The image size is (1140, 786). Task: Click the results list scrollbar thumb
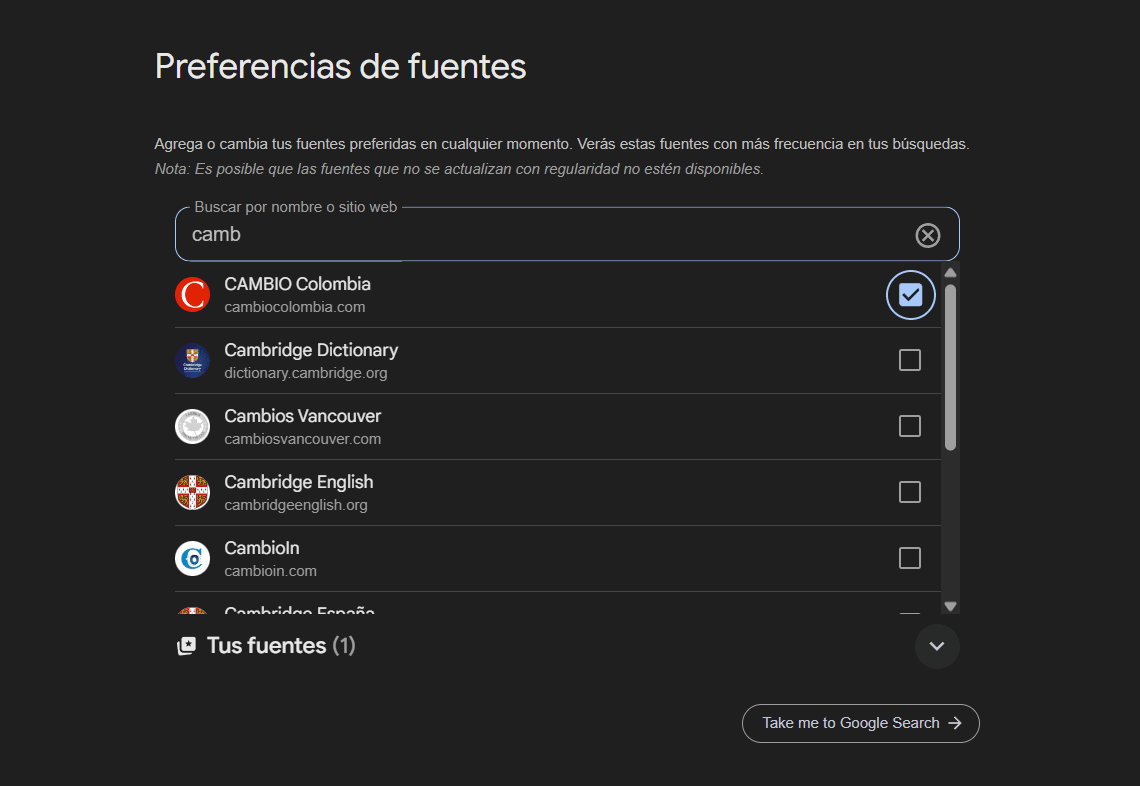(950, 367)
